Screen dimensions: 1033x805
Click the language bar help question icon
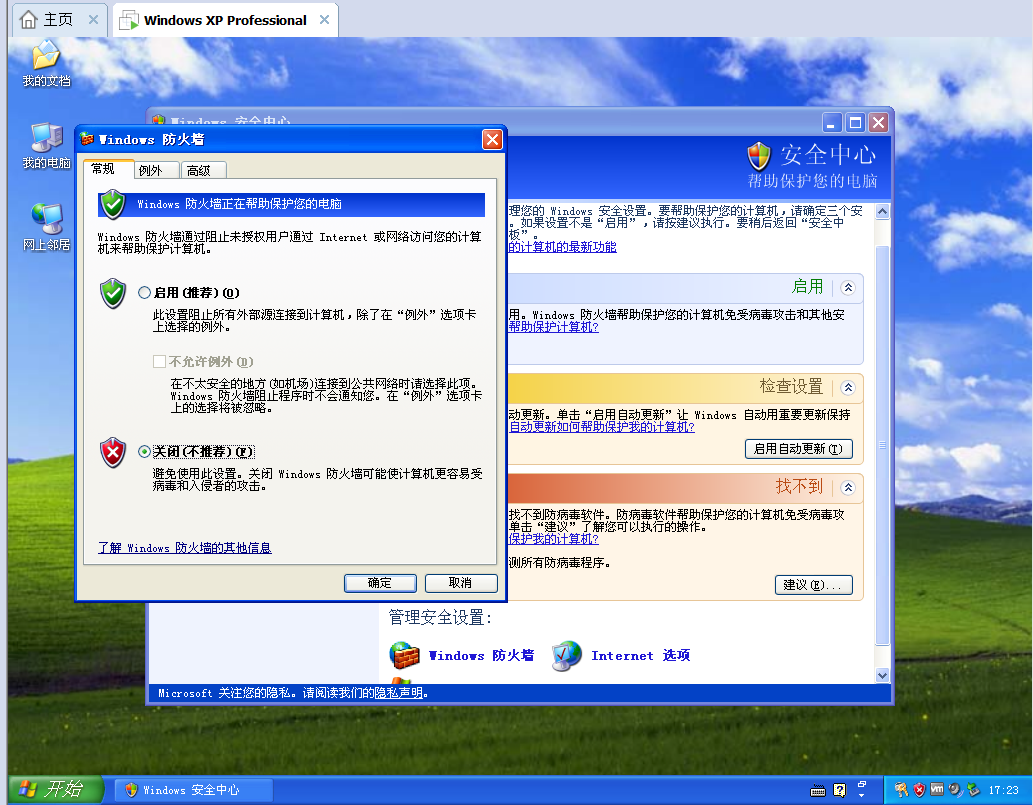coord(839,791)
